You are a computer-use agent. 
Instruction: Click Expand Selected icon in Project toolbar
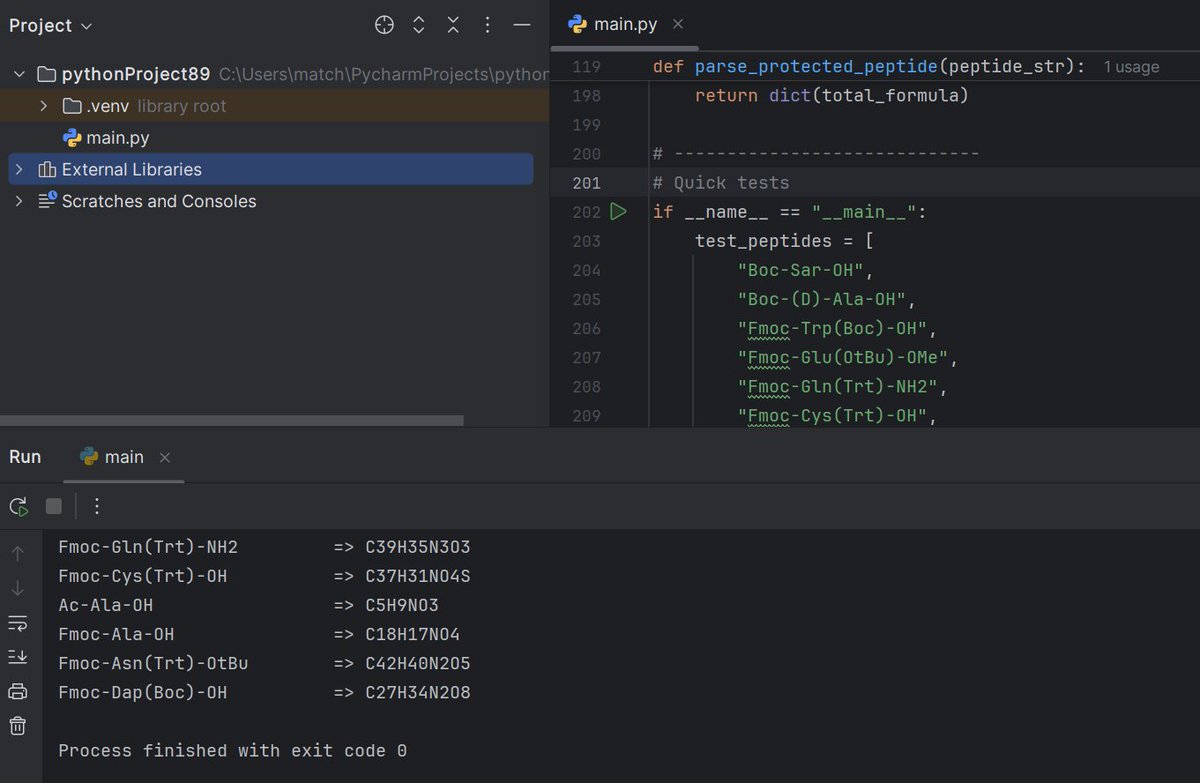pos(419,25)
